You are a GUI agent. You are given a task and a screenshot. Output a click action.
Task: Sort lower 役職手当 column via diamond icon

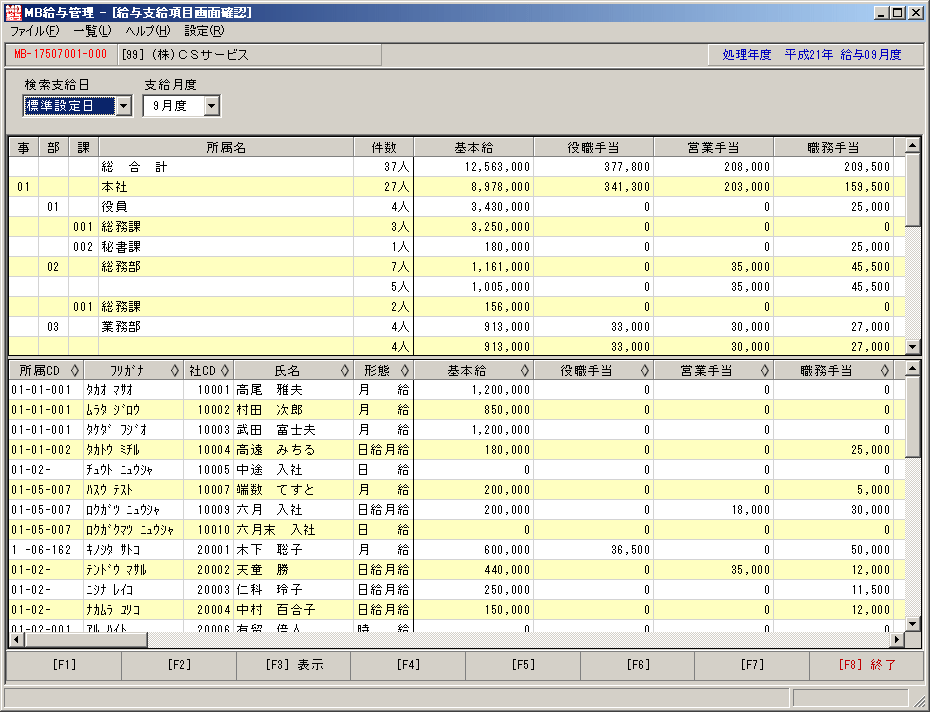click(x=645, y=371)
